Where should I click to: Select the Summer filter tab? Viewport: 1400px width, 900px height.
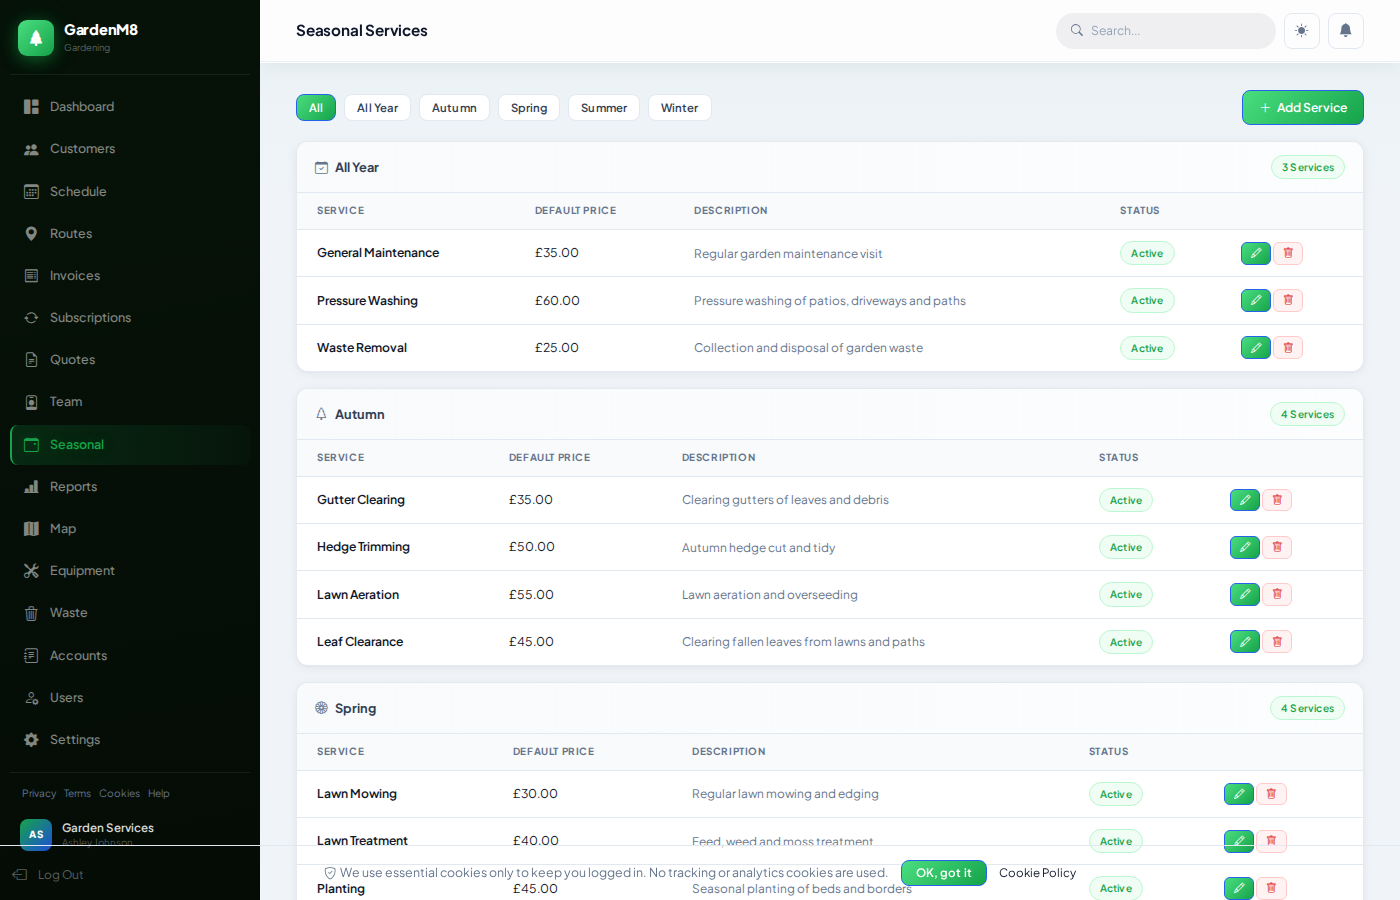(603, 107)
